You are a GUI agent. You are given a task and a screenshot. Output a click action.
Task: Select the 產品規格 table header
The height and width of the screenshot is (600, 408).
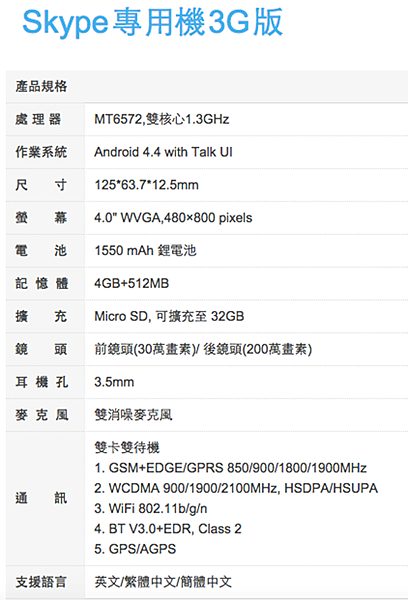pos(41,86)
